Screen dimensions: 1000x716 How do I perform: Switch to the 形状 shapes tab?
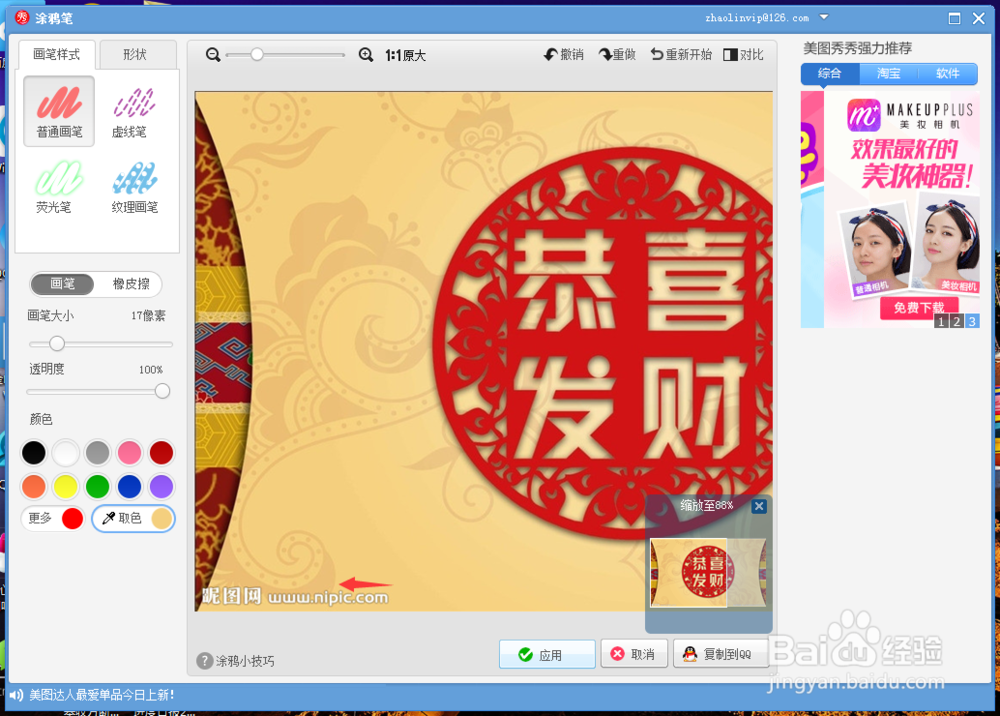coord(138,54)
